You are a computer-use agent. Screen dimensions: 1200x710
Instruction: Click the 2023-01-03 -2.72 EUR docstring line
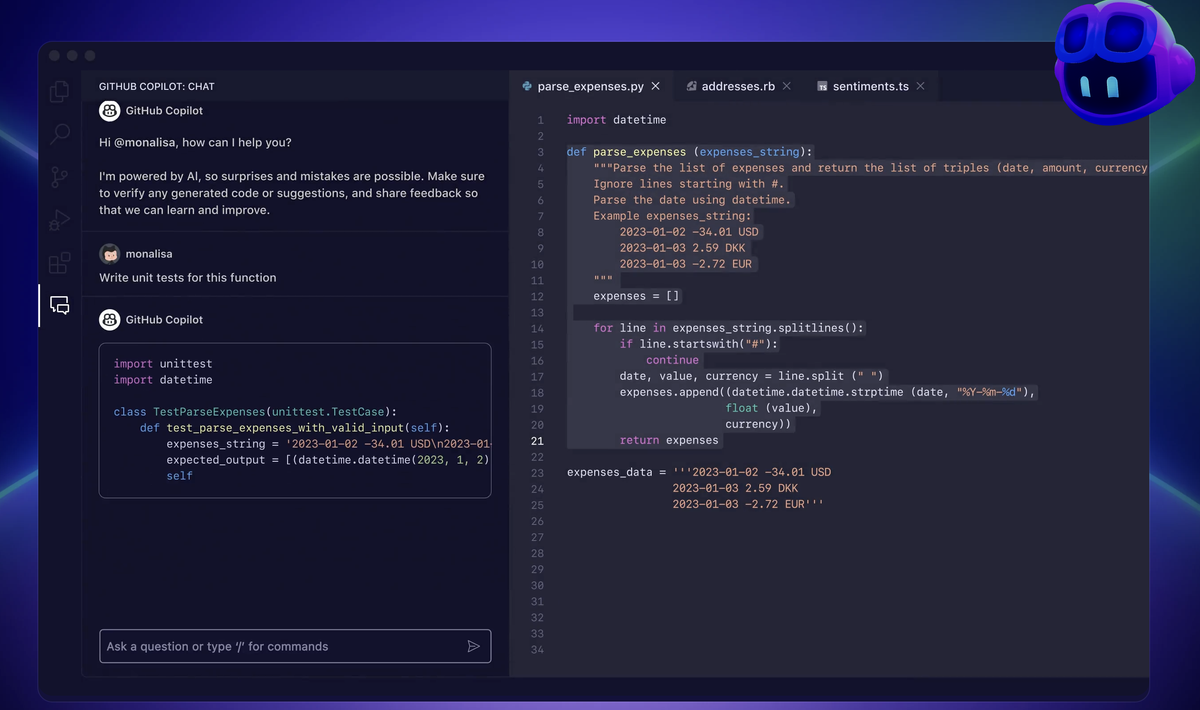coord(685,264)
